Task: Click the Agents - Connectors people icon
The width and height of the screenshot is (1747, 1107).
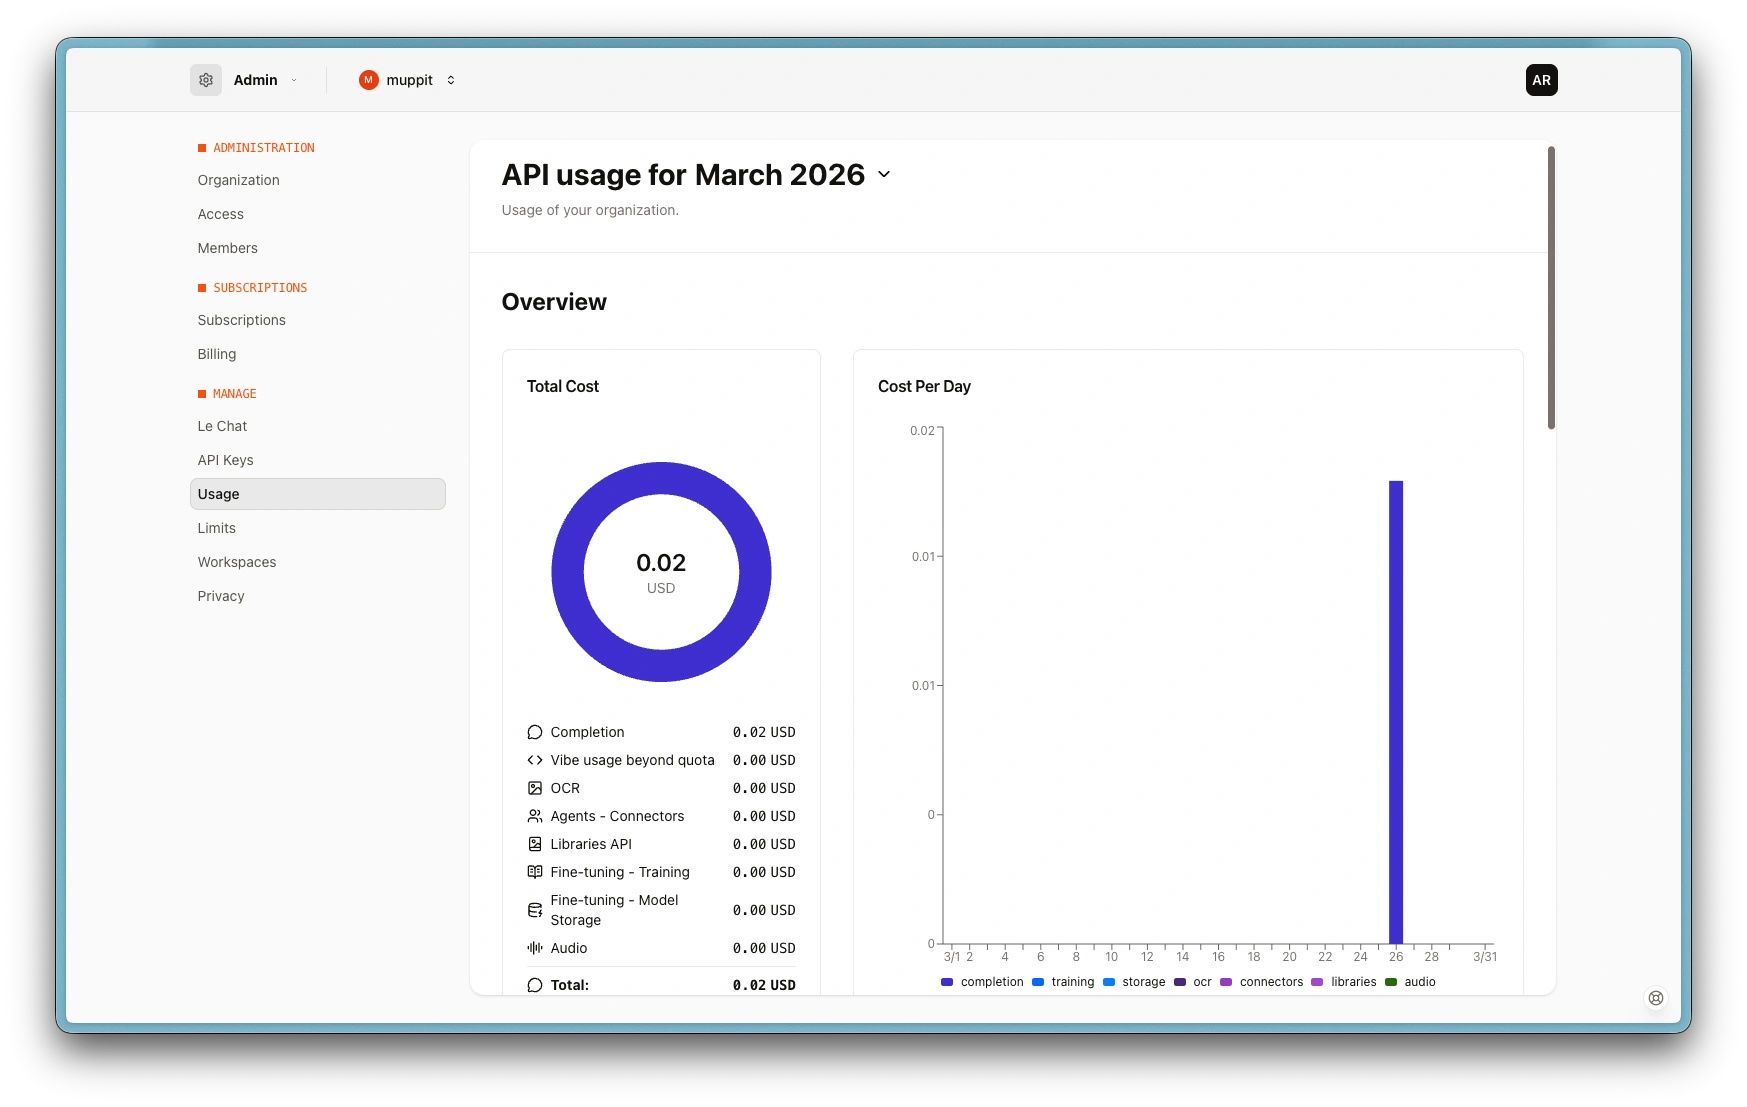Action: tap(535, 816)
